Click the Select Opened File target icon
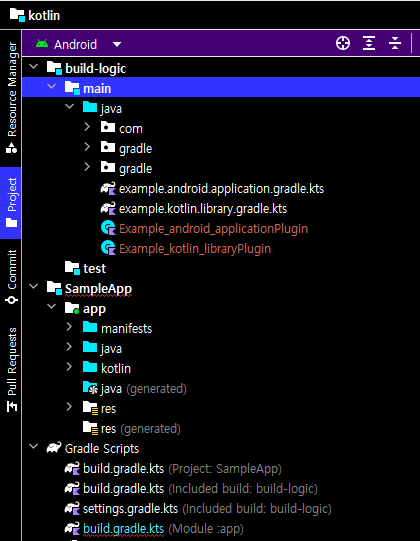The image size is (420, 541). click(x=343, y=43)
